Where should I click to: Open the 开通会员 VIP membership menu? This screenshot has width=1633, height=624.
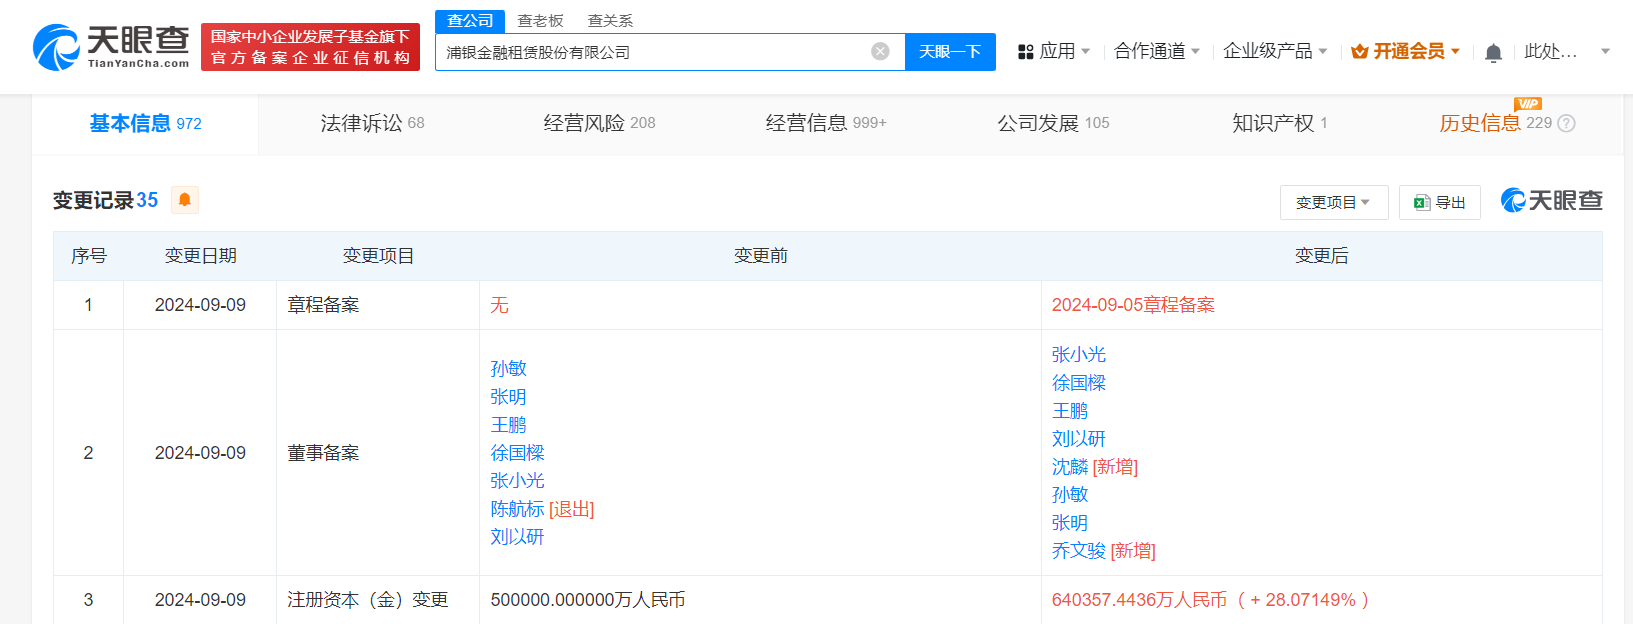(1405, 51)
